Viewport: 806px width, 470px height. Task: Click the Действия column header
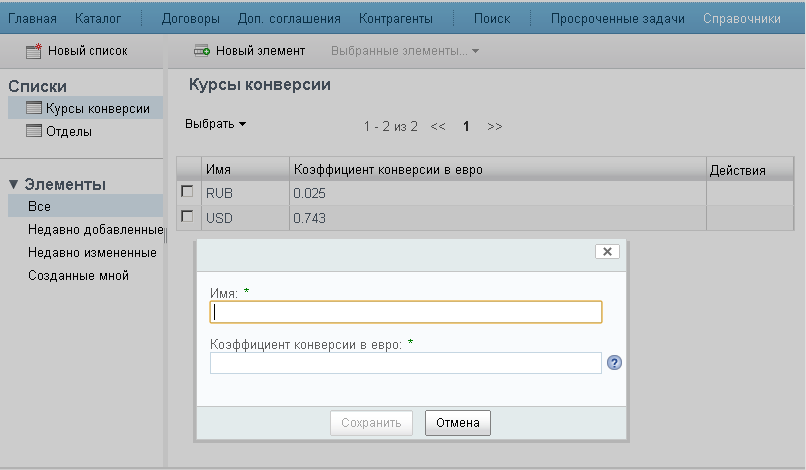pos(750,169)
